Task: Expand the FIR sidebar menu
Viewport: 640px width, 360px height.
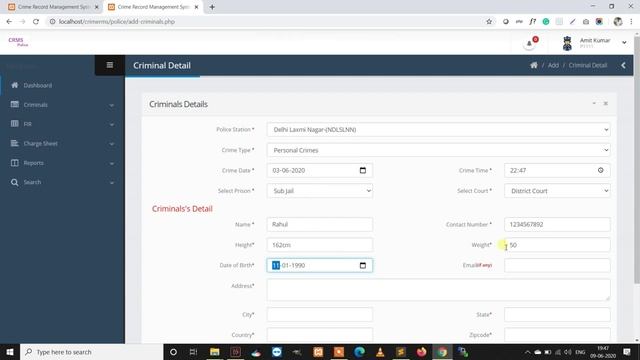Action: click(62, 124)
